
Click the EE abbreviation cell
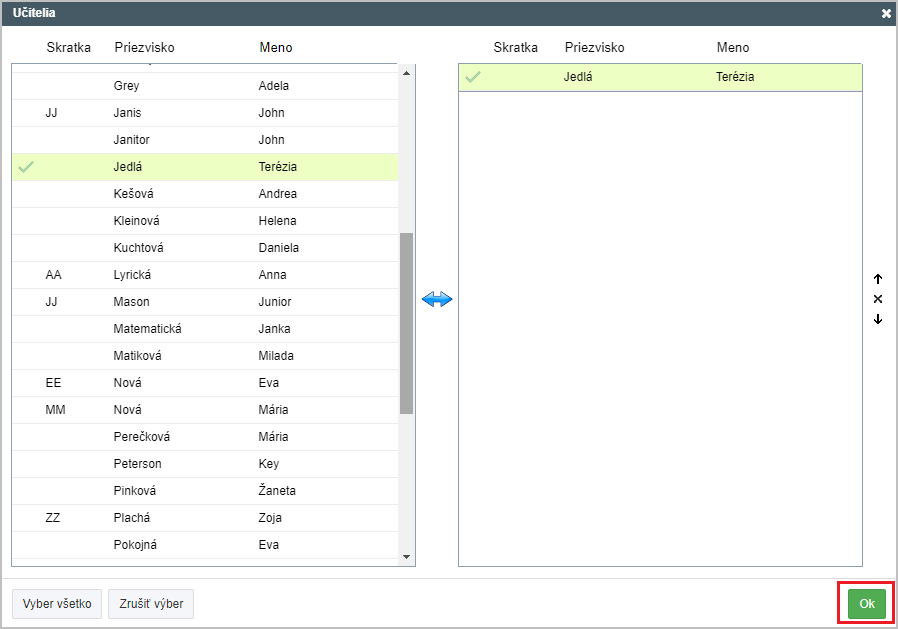53,383
